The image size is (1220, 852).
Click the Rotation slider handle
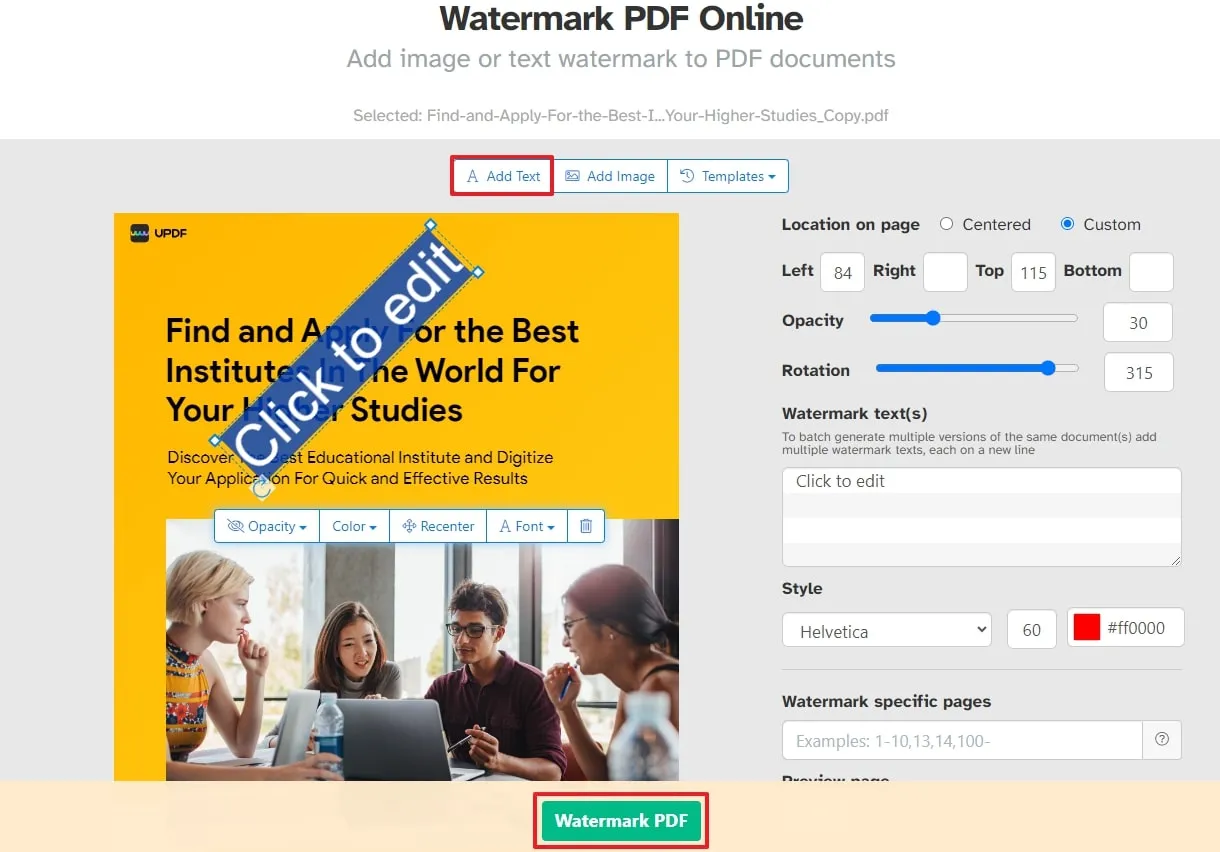(x=1048, y=368)
